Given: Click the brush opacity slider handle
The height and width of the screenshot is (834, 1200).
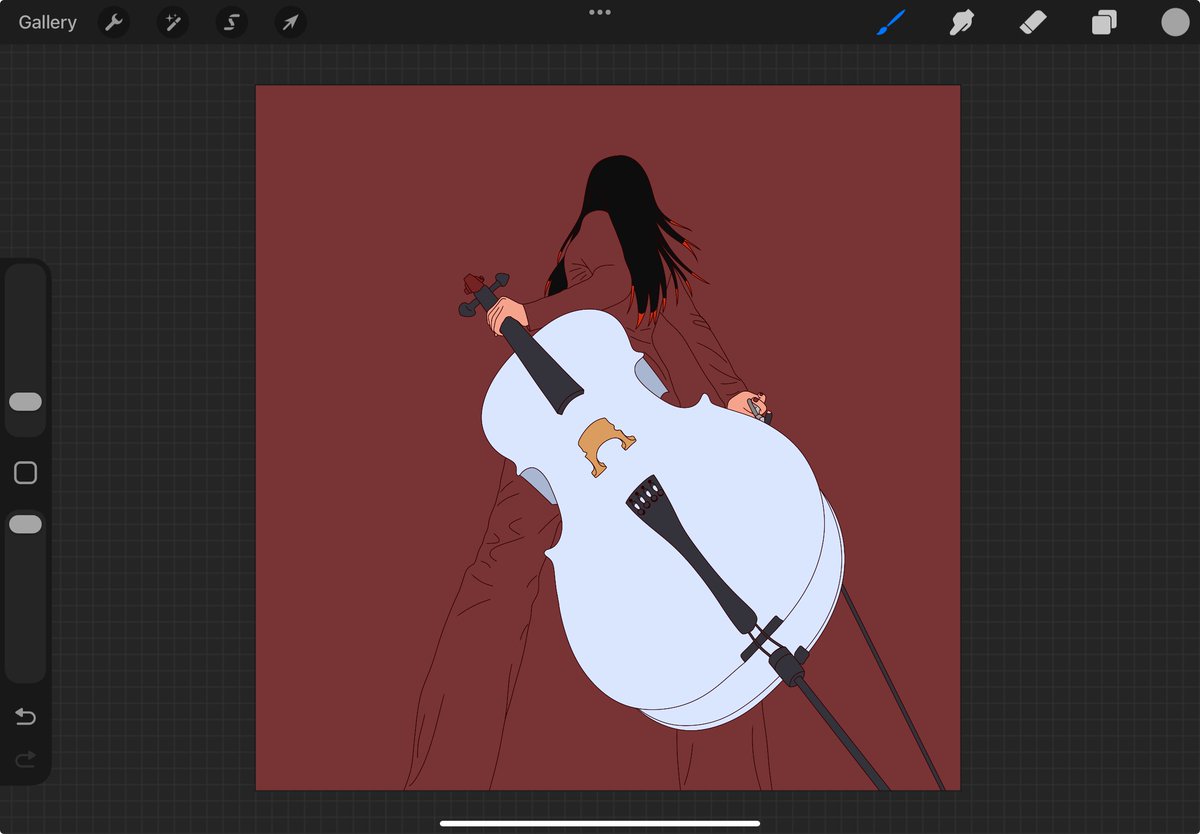Looking at the screenshot, I should tap(25, 524).
